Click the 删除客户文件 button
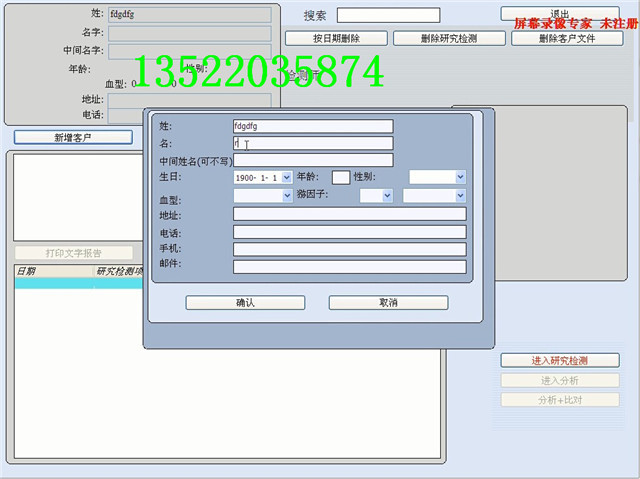The image size is (640, 479). [566, 38]
